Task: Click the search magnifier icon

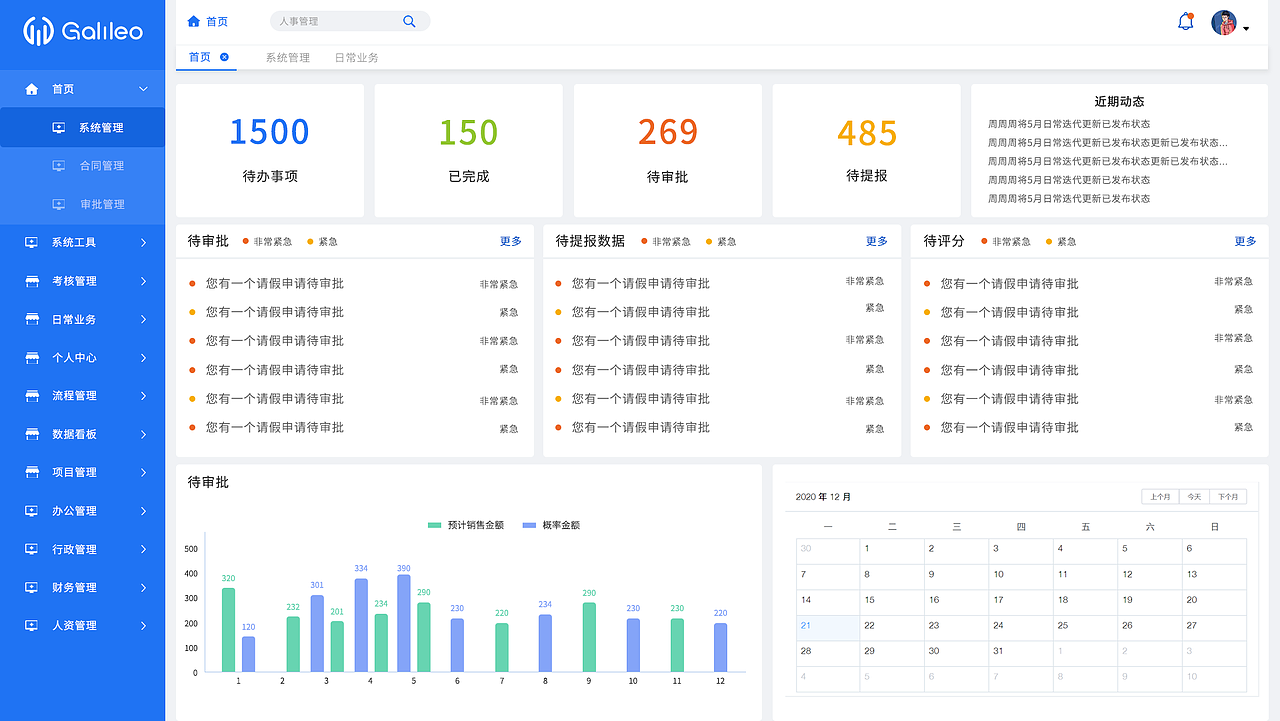Action: click(x=409, y=21)
